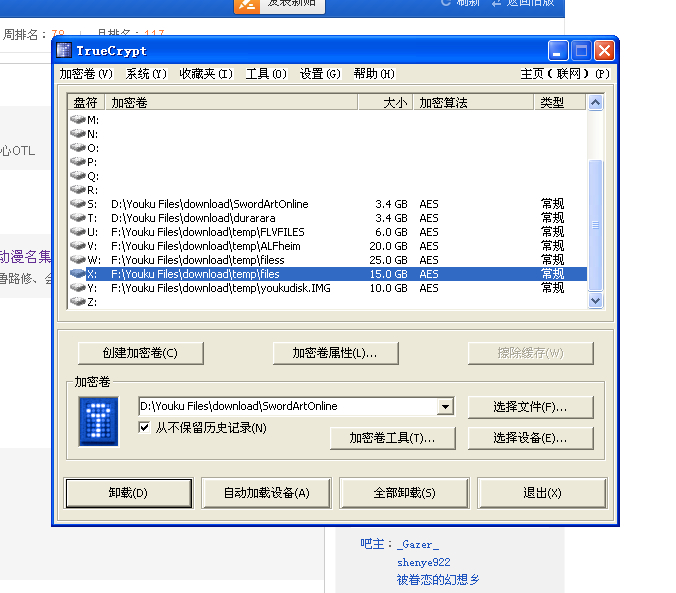Open the 主页(联网)(P) menu
Screen dimensions: 676x593
point(565,74)
